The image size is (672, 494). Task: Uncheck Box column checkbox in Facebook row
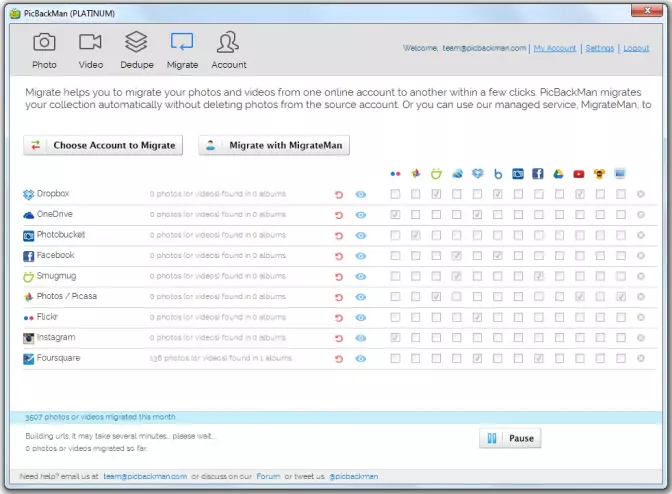coord(498,255)
